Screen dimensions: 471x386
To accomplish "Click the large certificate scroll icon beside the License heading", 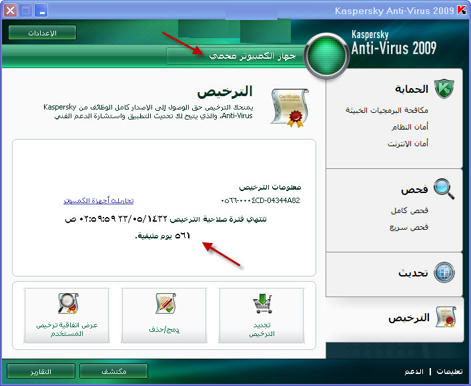I will coord(290,108).
